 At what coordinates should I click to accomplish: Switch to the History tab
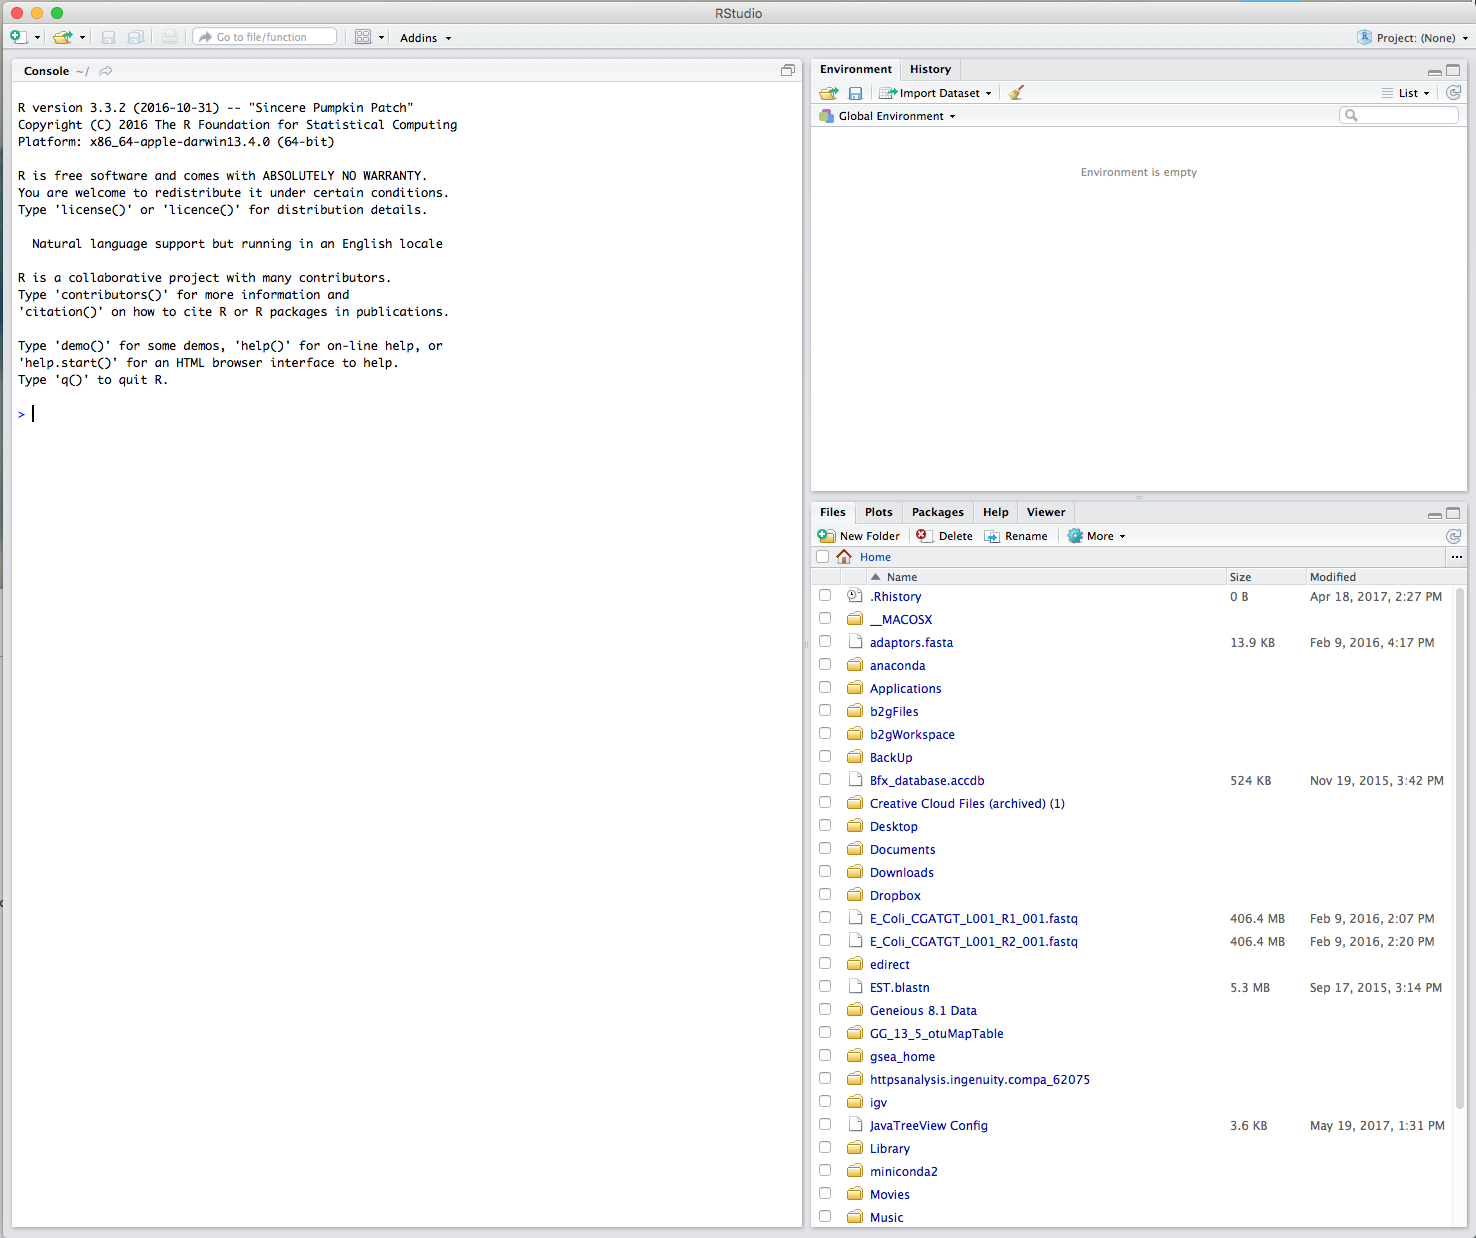pyautogui.click(x=930, y=69)
